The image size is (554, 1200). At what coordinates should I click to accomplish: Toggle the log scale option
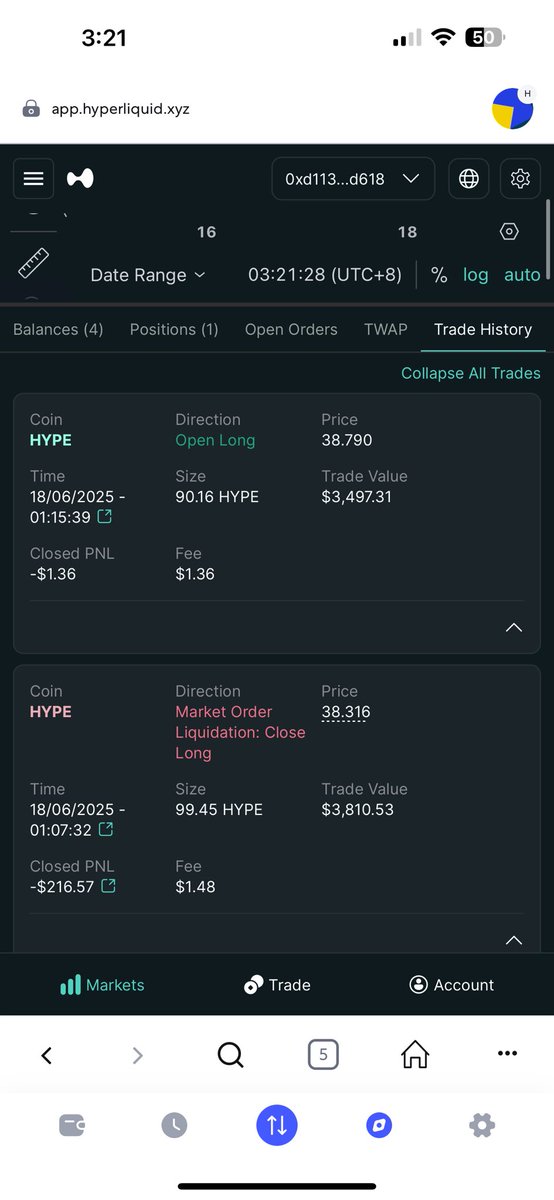(x=476, y=275)
